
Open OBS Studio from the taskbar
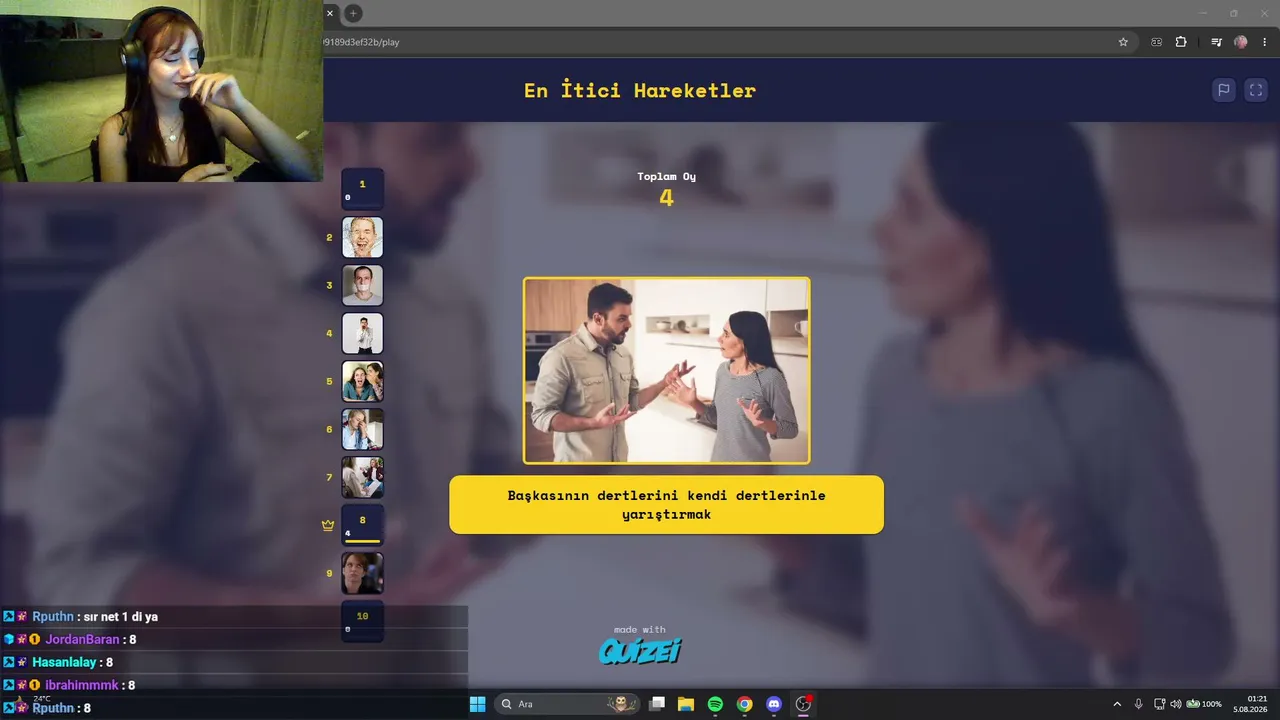click(x=803, y=704)
